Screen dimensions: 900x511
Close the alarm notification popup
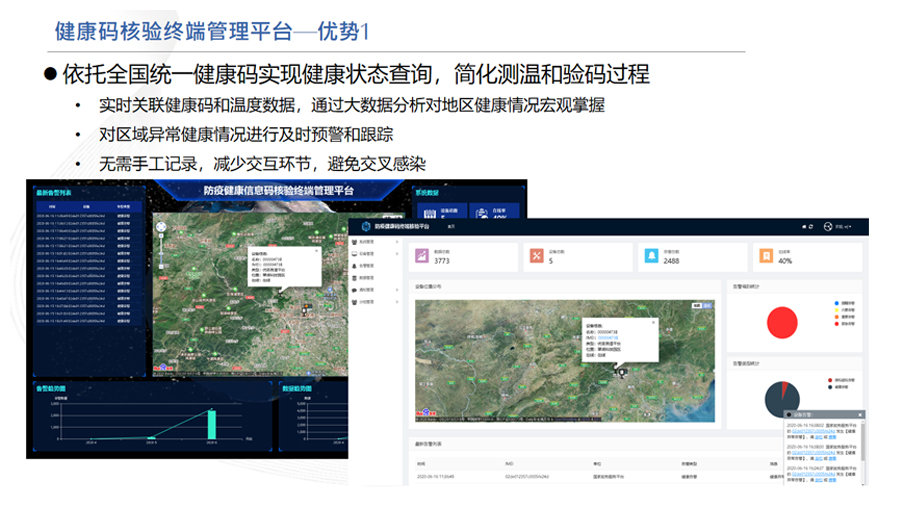[860, 415]
